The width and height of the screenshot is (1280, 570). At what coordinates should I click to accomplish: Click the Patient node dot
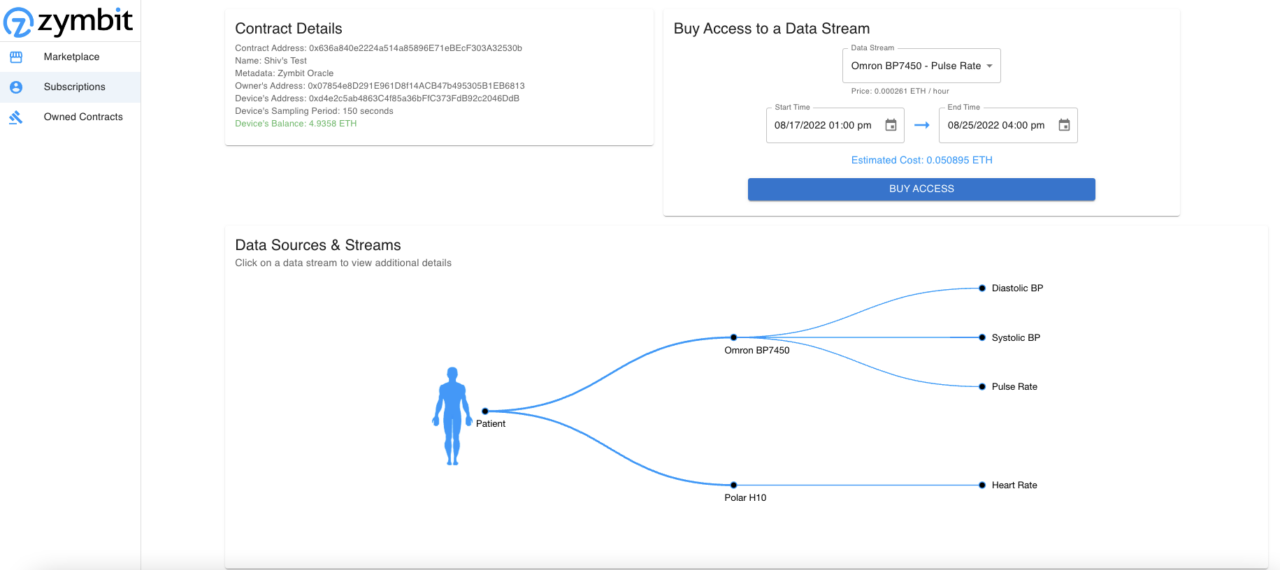coord(485,411)
